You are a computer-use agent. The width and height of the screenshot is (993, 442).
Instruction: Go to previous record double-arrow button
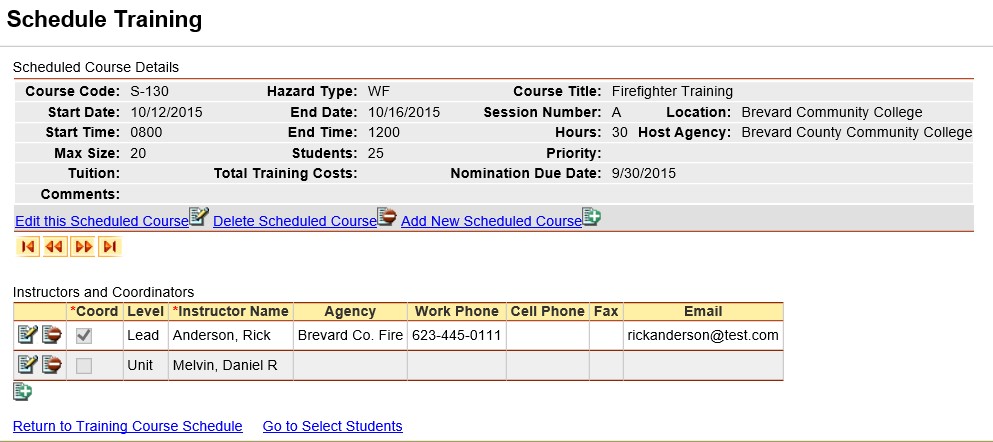coord(55,247)
